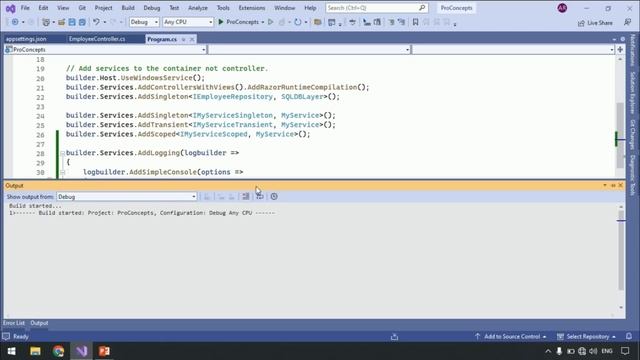The width and height of the screenshot is (640, 360).
Task: Click the Open File folder icon
Action: click(x=61, y=22)
